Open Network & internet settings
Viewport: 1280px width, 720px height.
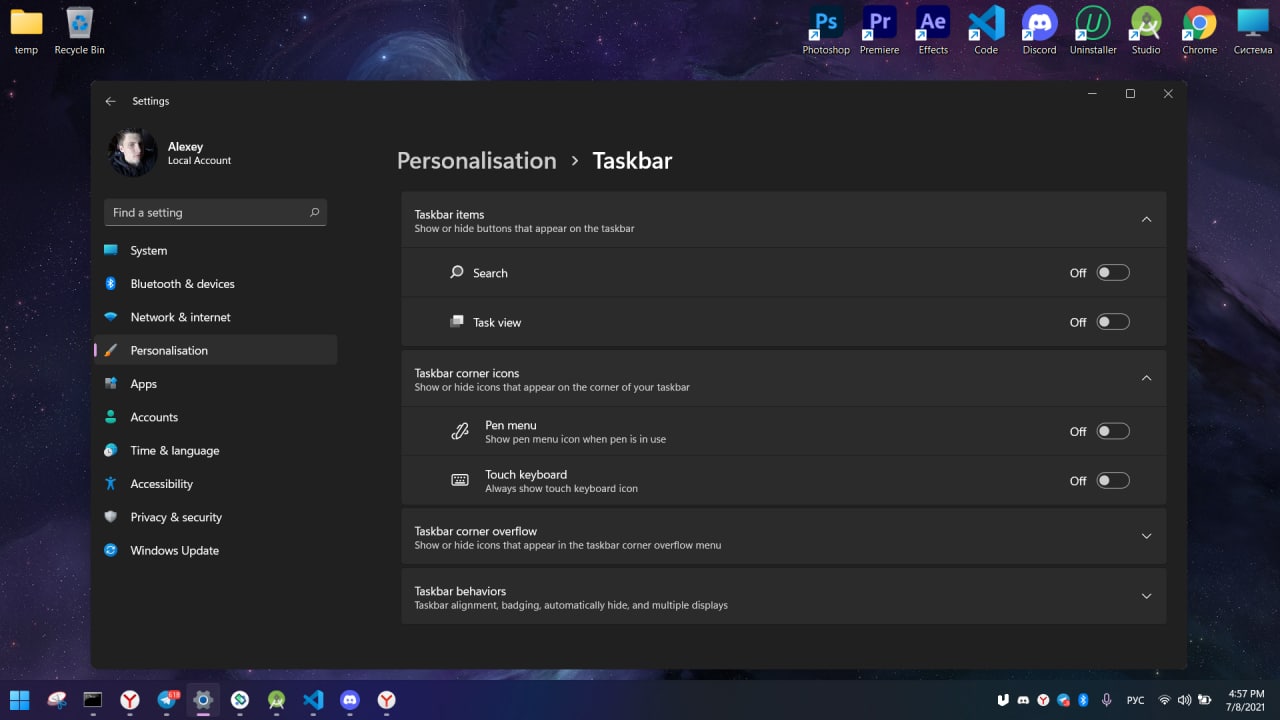216,317
